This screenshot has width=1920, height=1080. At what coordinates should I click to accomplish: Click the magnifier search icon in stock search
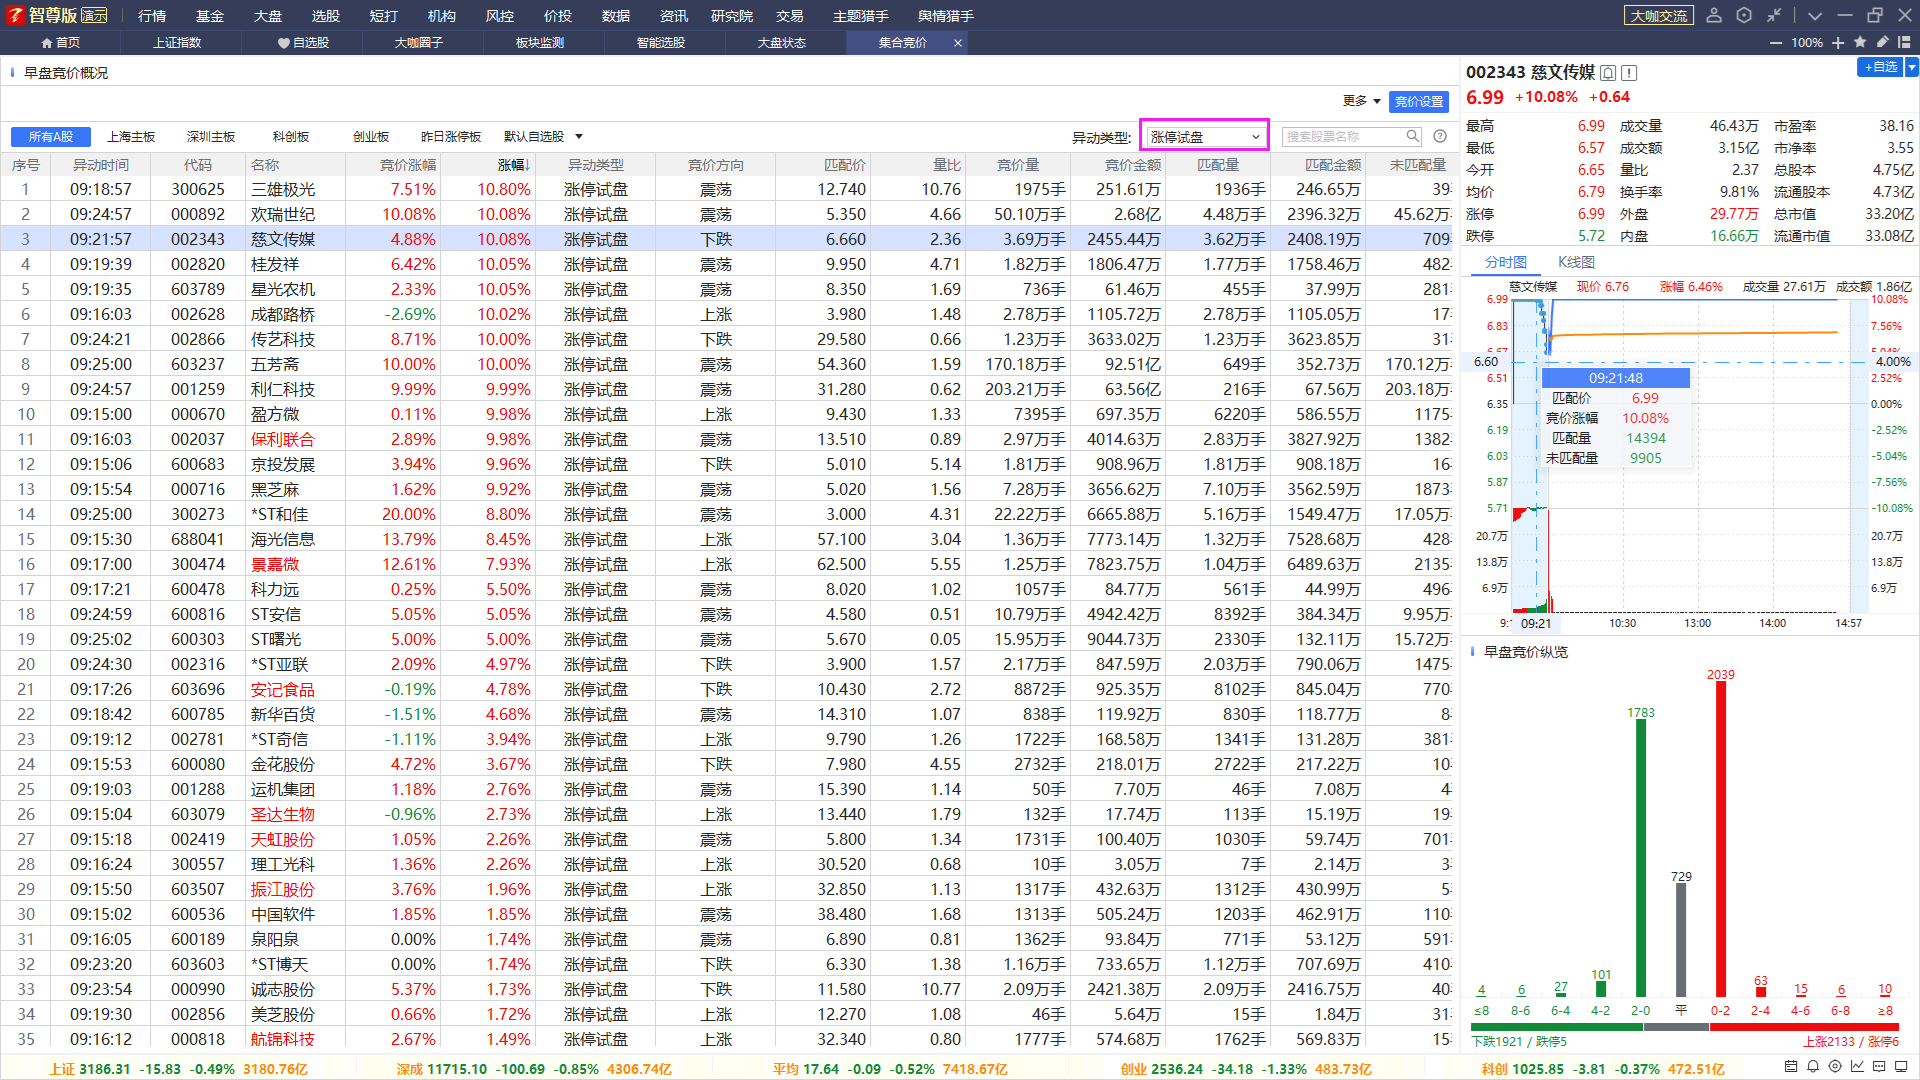1413,136
